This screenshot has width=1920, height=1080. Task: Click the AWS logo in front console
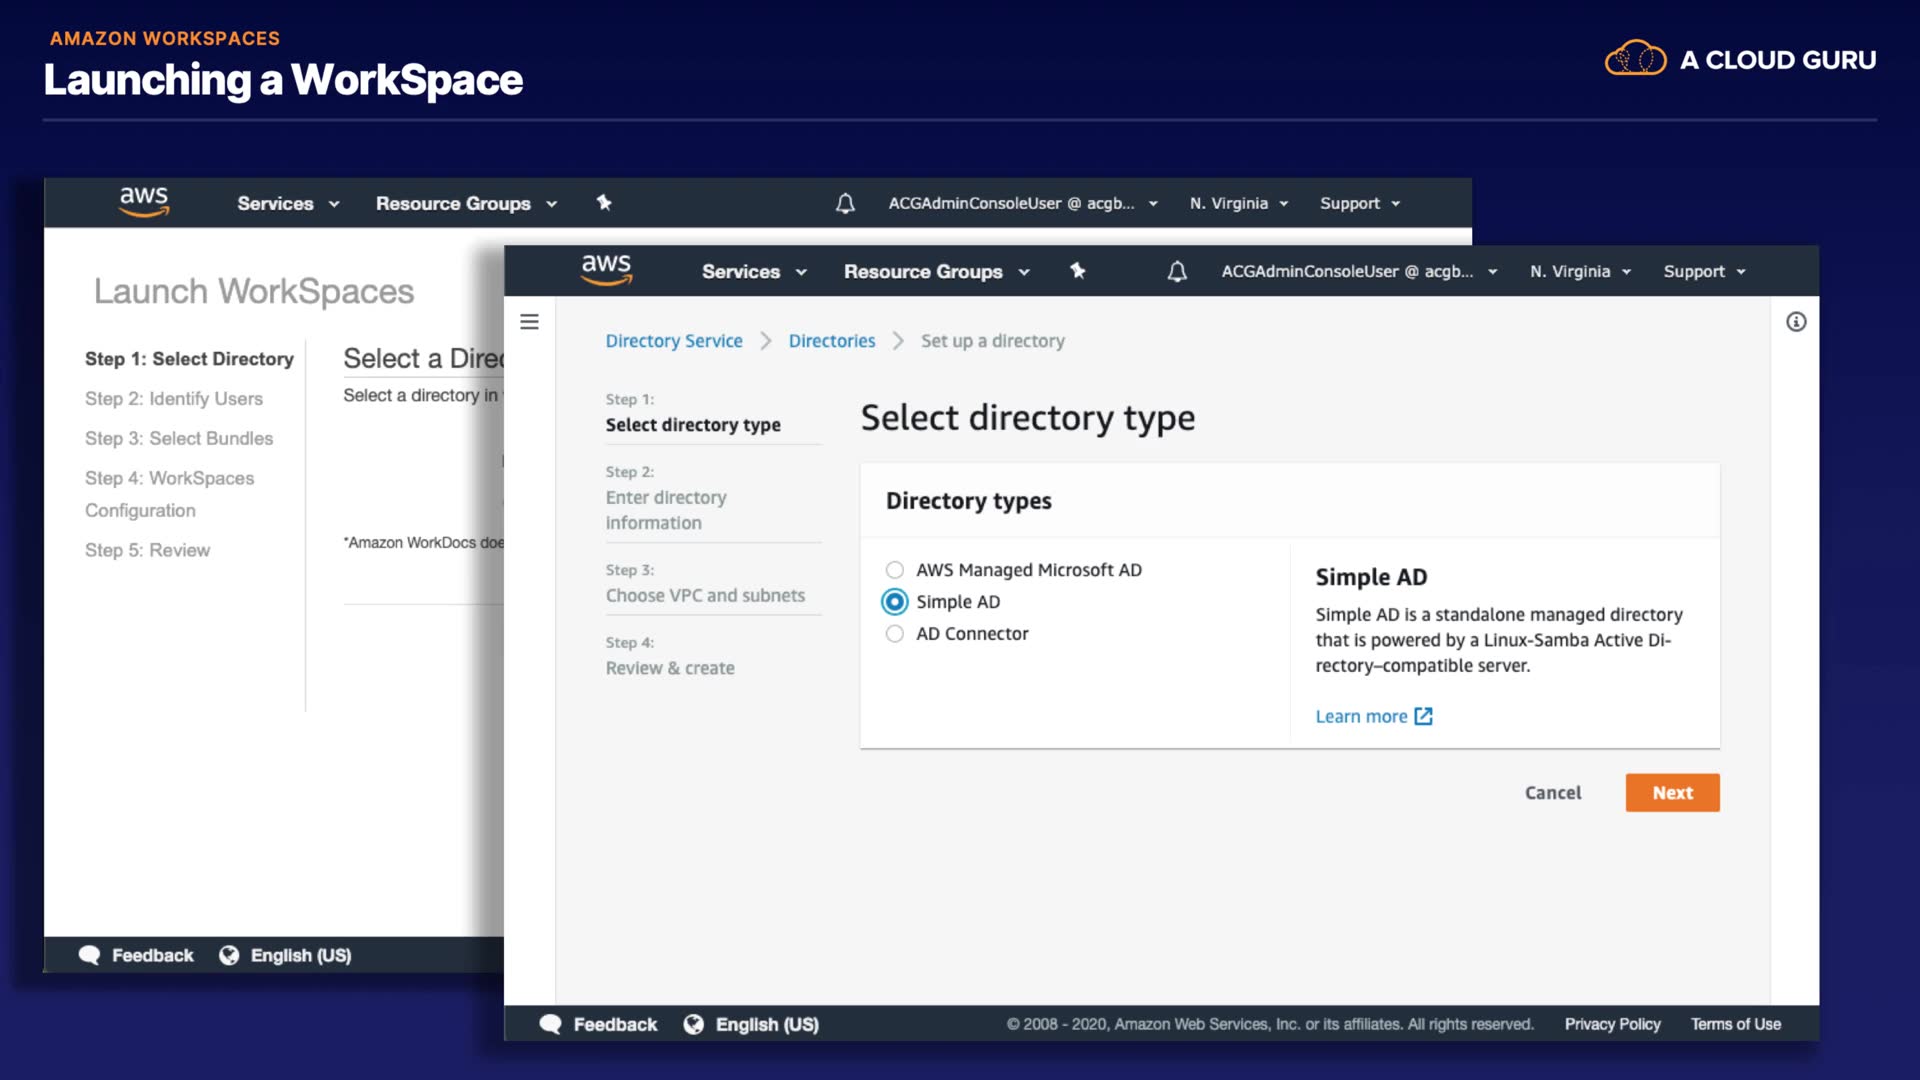[606, 270]
